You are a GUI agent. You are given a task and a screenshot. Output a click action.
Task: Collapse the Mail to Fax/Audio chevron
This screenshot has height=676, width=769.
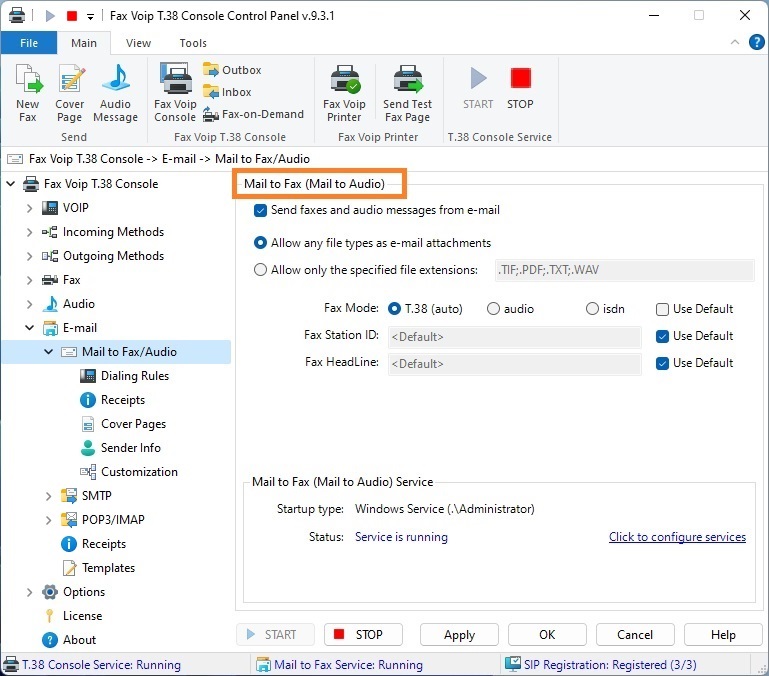(49, 352)
